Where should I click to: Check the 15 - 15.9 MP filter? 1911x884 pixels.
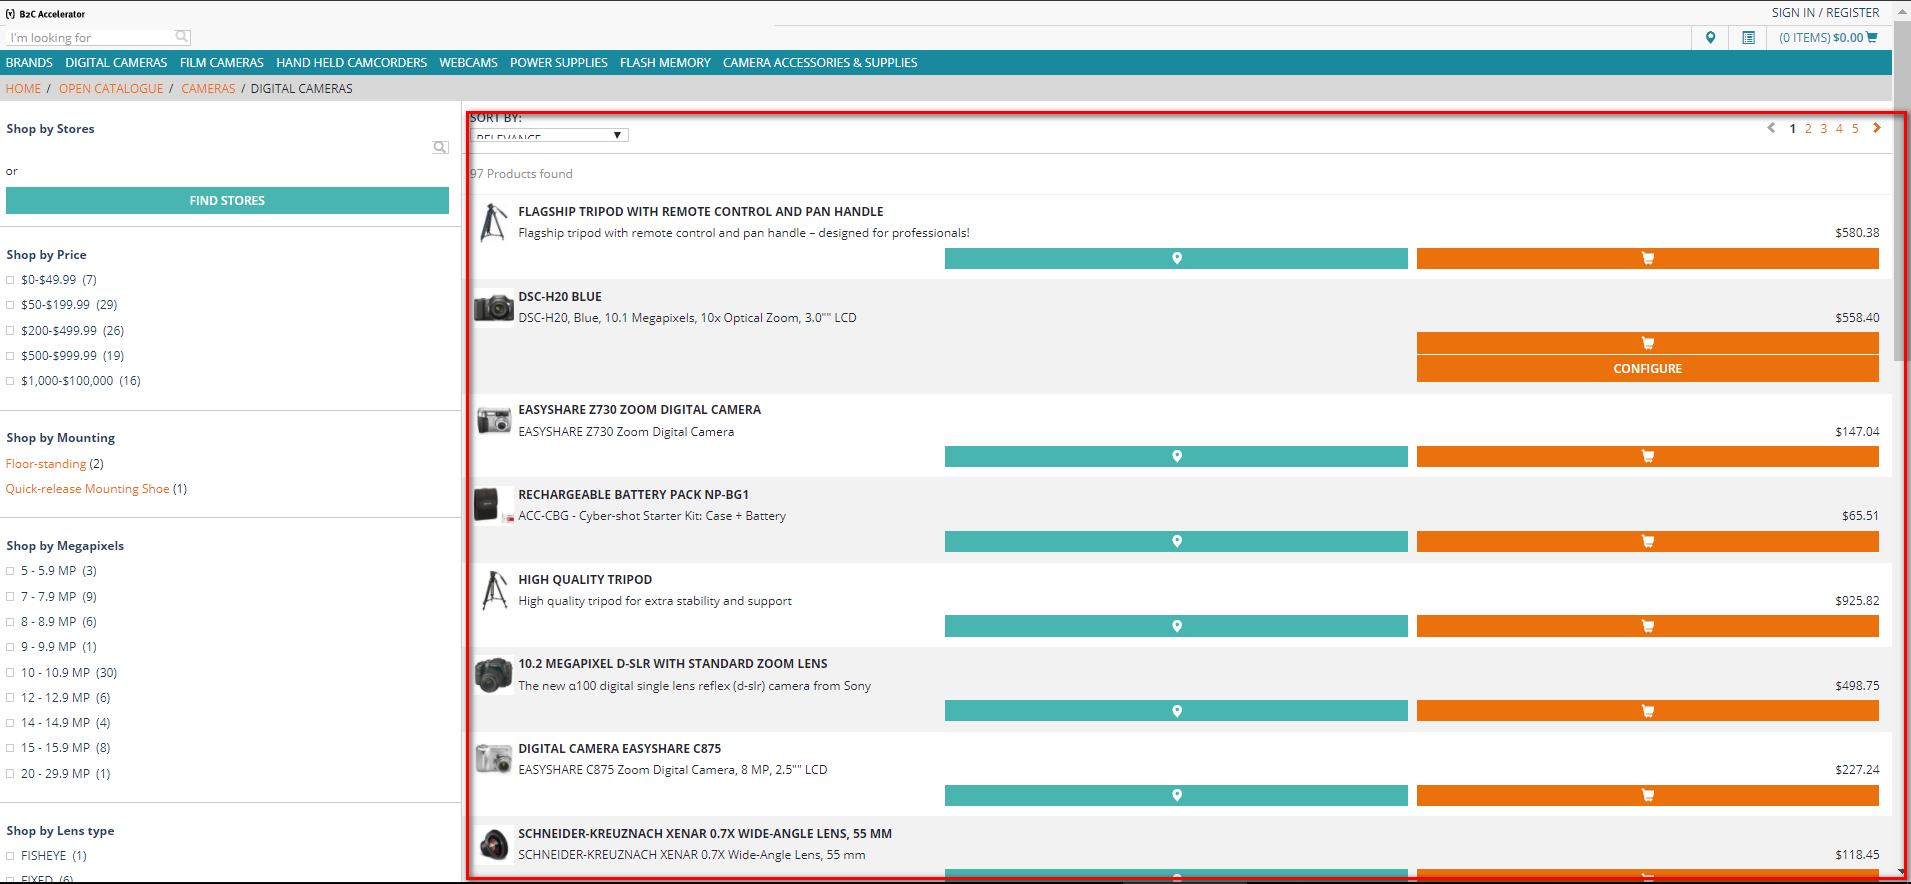(10, 748)
